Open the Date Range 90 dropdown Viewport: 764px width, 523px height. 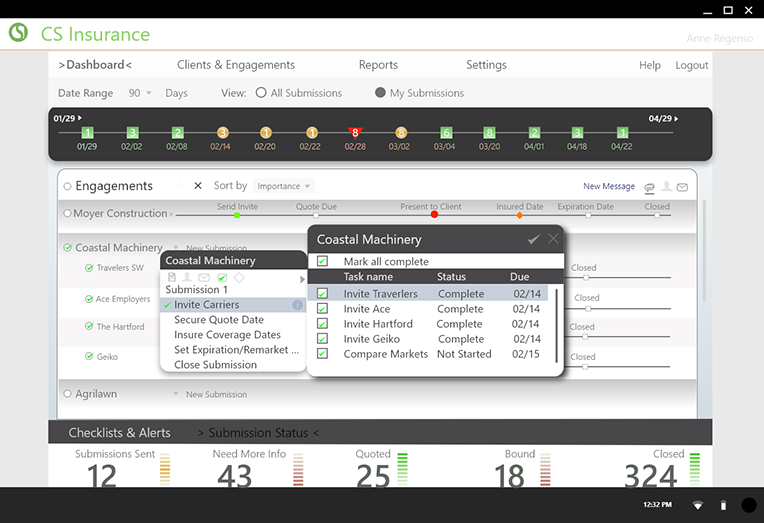point(140,93)
